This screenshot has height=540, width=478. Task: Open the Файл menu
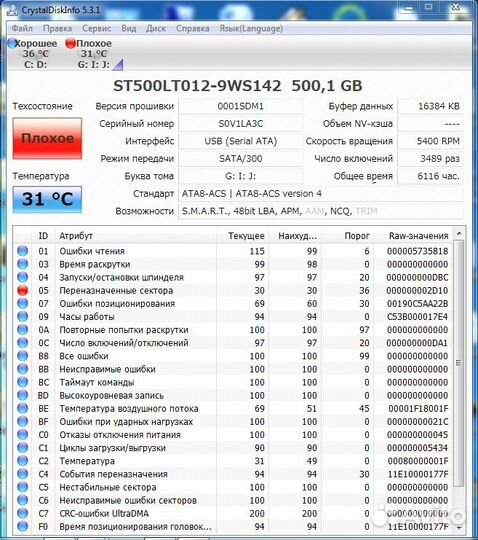(22, 28)
